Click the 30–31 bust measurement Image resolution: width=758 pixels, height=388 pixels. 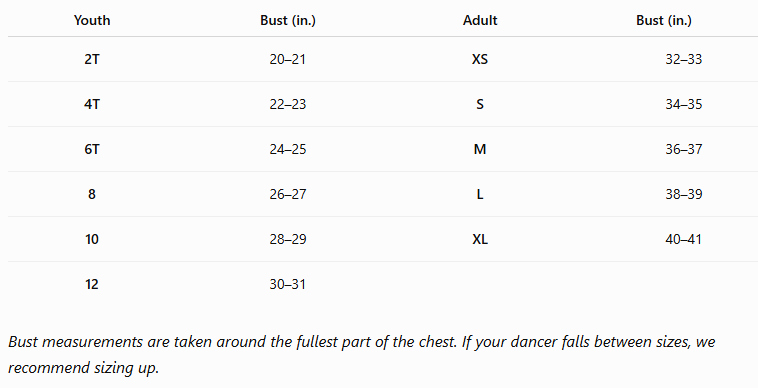click(x=288, y=284)
